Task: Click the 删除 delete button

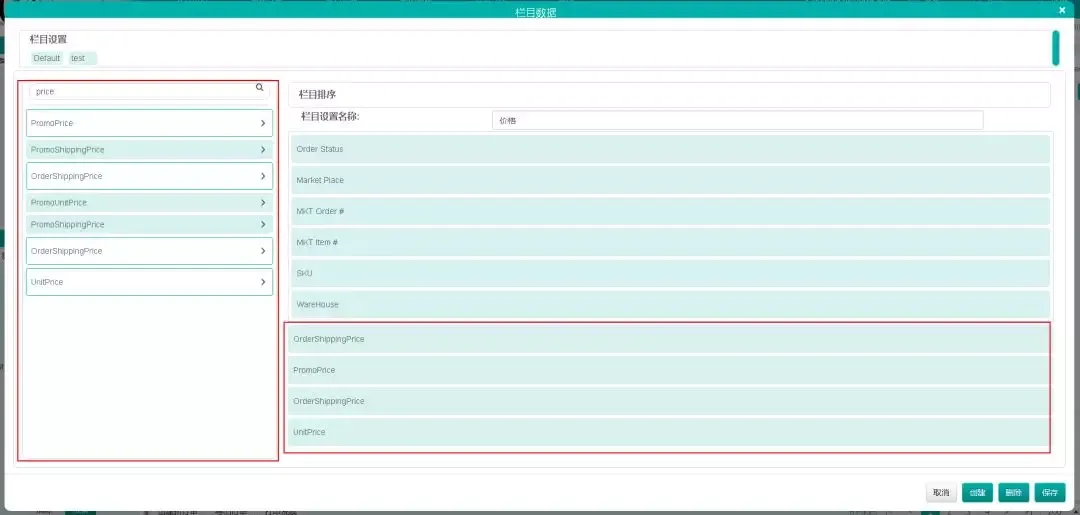Action: pos(1013,493)
